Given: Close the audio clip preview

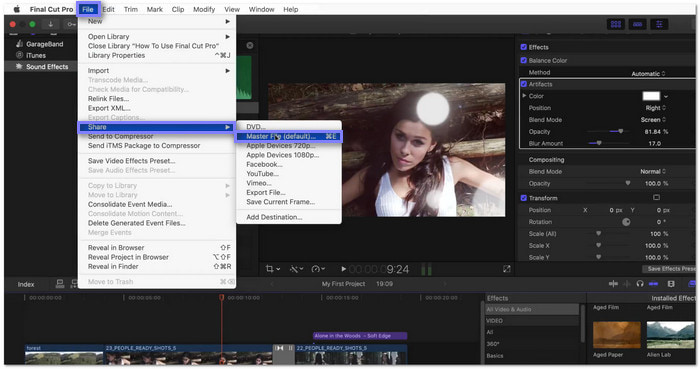Looking at the screenshot, I should point(250,46).
